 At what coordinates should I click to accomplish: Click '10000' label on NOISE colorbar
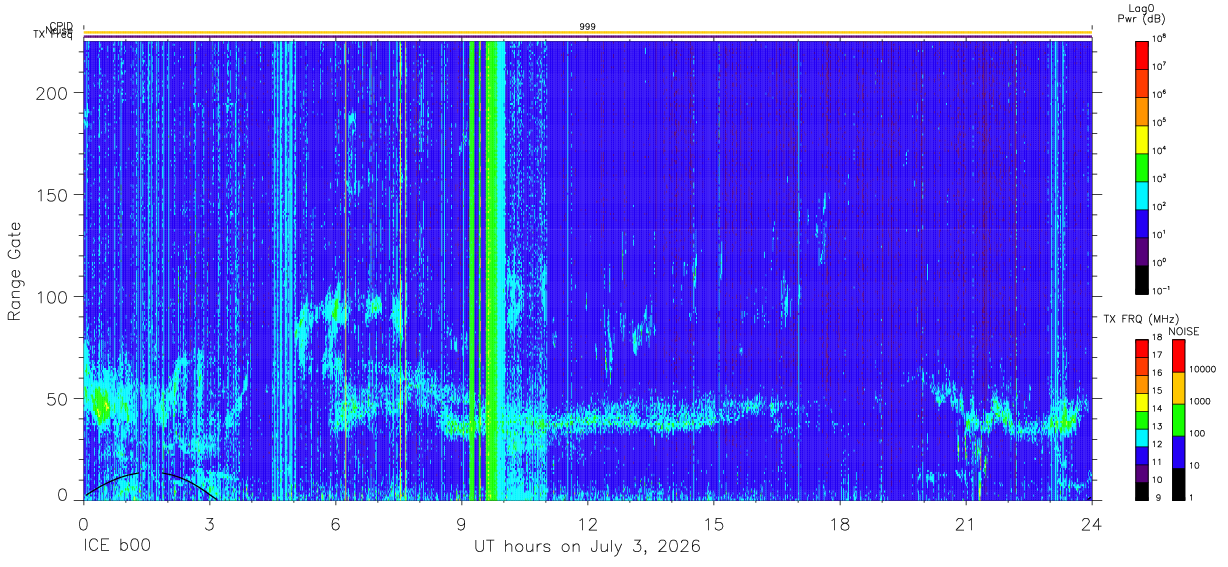1202,369
